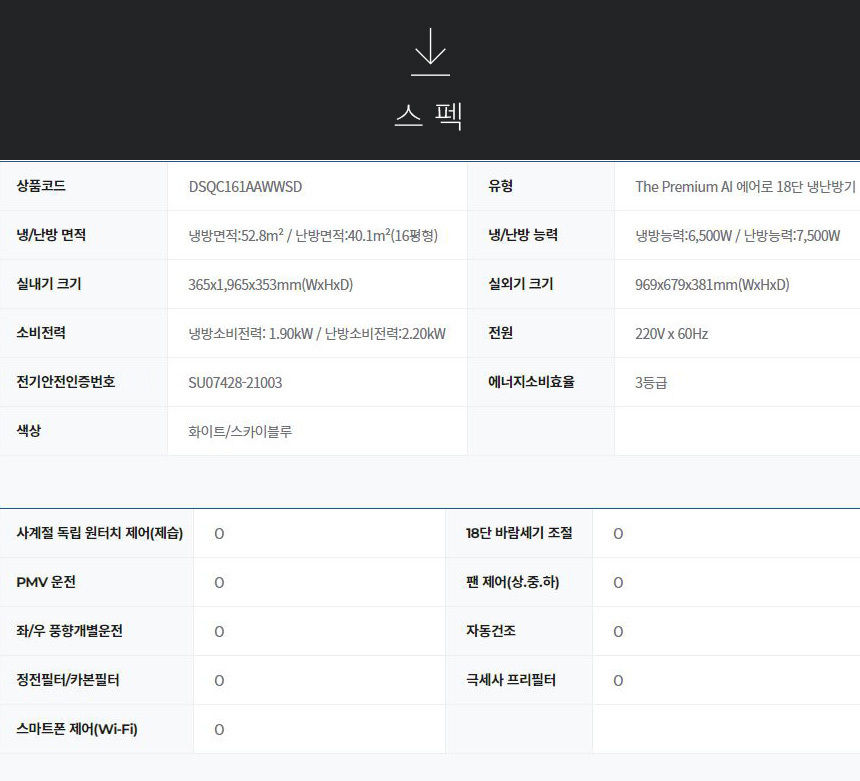The width and height of the screenshot is (860, 781).
Task: Select certification number SU07428-21003
Action: tap(235, 383)
